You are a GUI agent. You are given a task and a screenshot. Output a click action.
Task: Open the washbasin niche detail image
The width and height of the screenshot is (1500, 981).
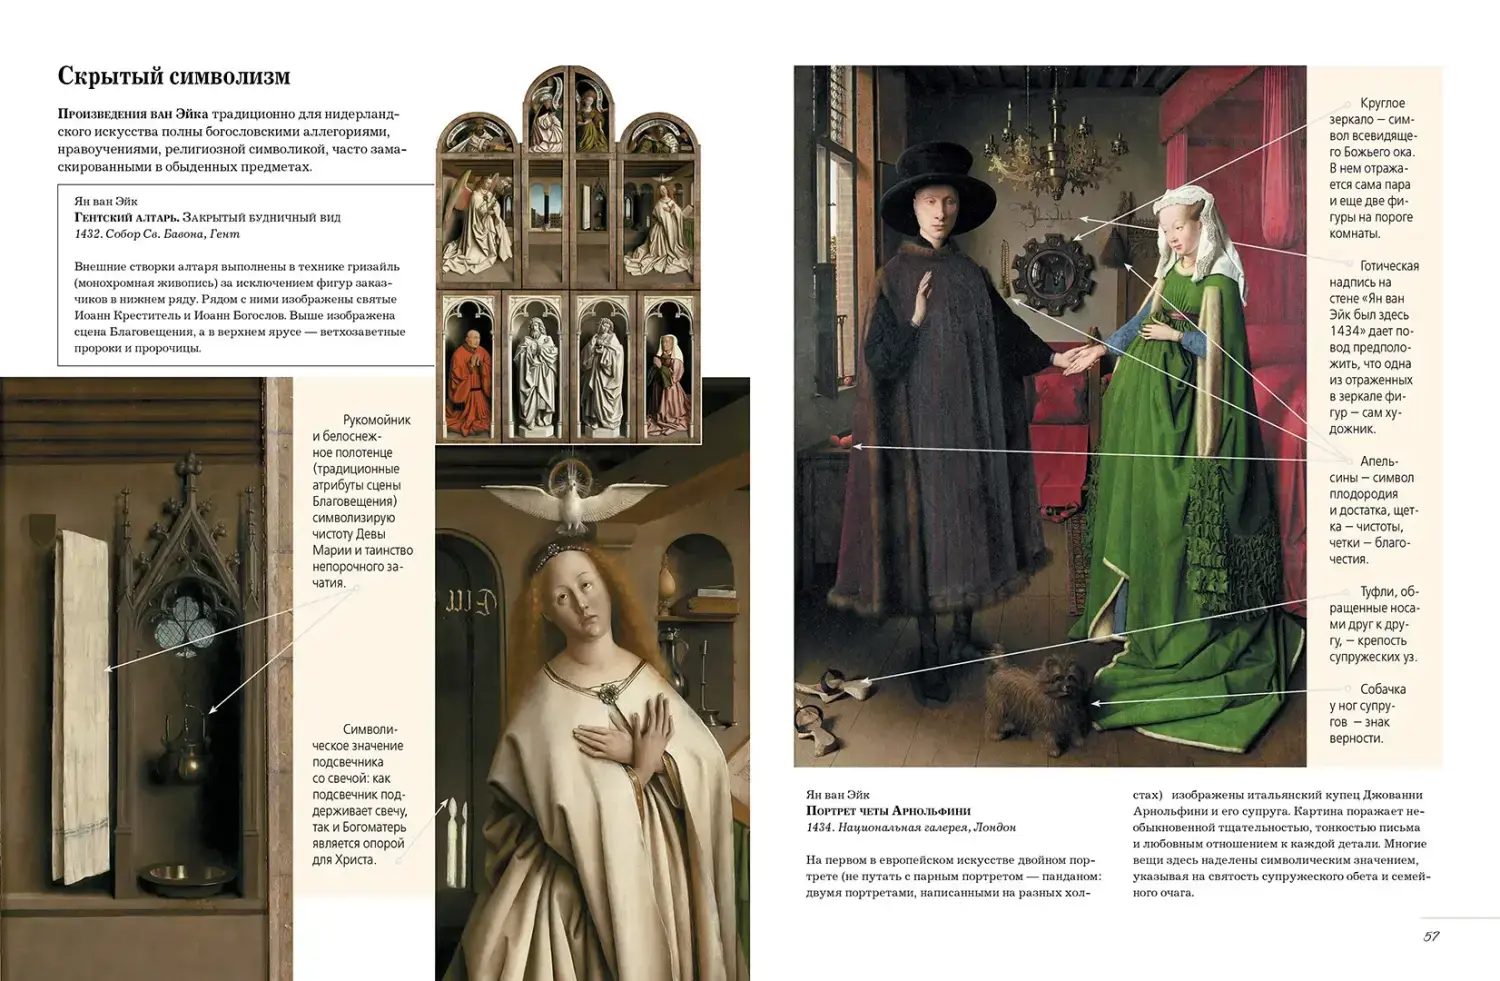pyautogui.click(x=146, y=679)
